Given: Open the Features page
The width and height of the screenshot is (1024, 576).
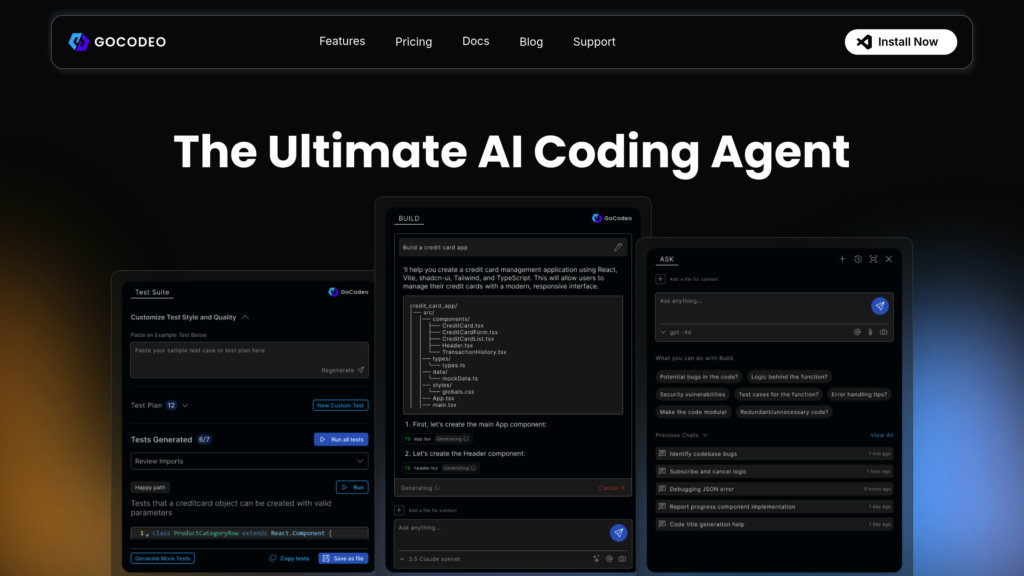Looking at the screenshot, I should (x=342, y=41).
